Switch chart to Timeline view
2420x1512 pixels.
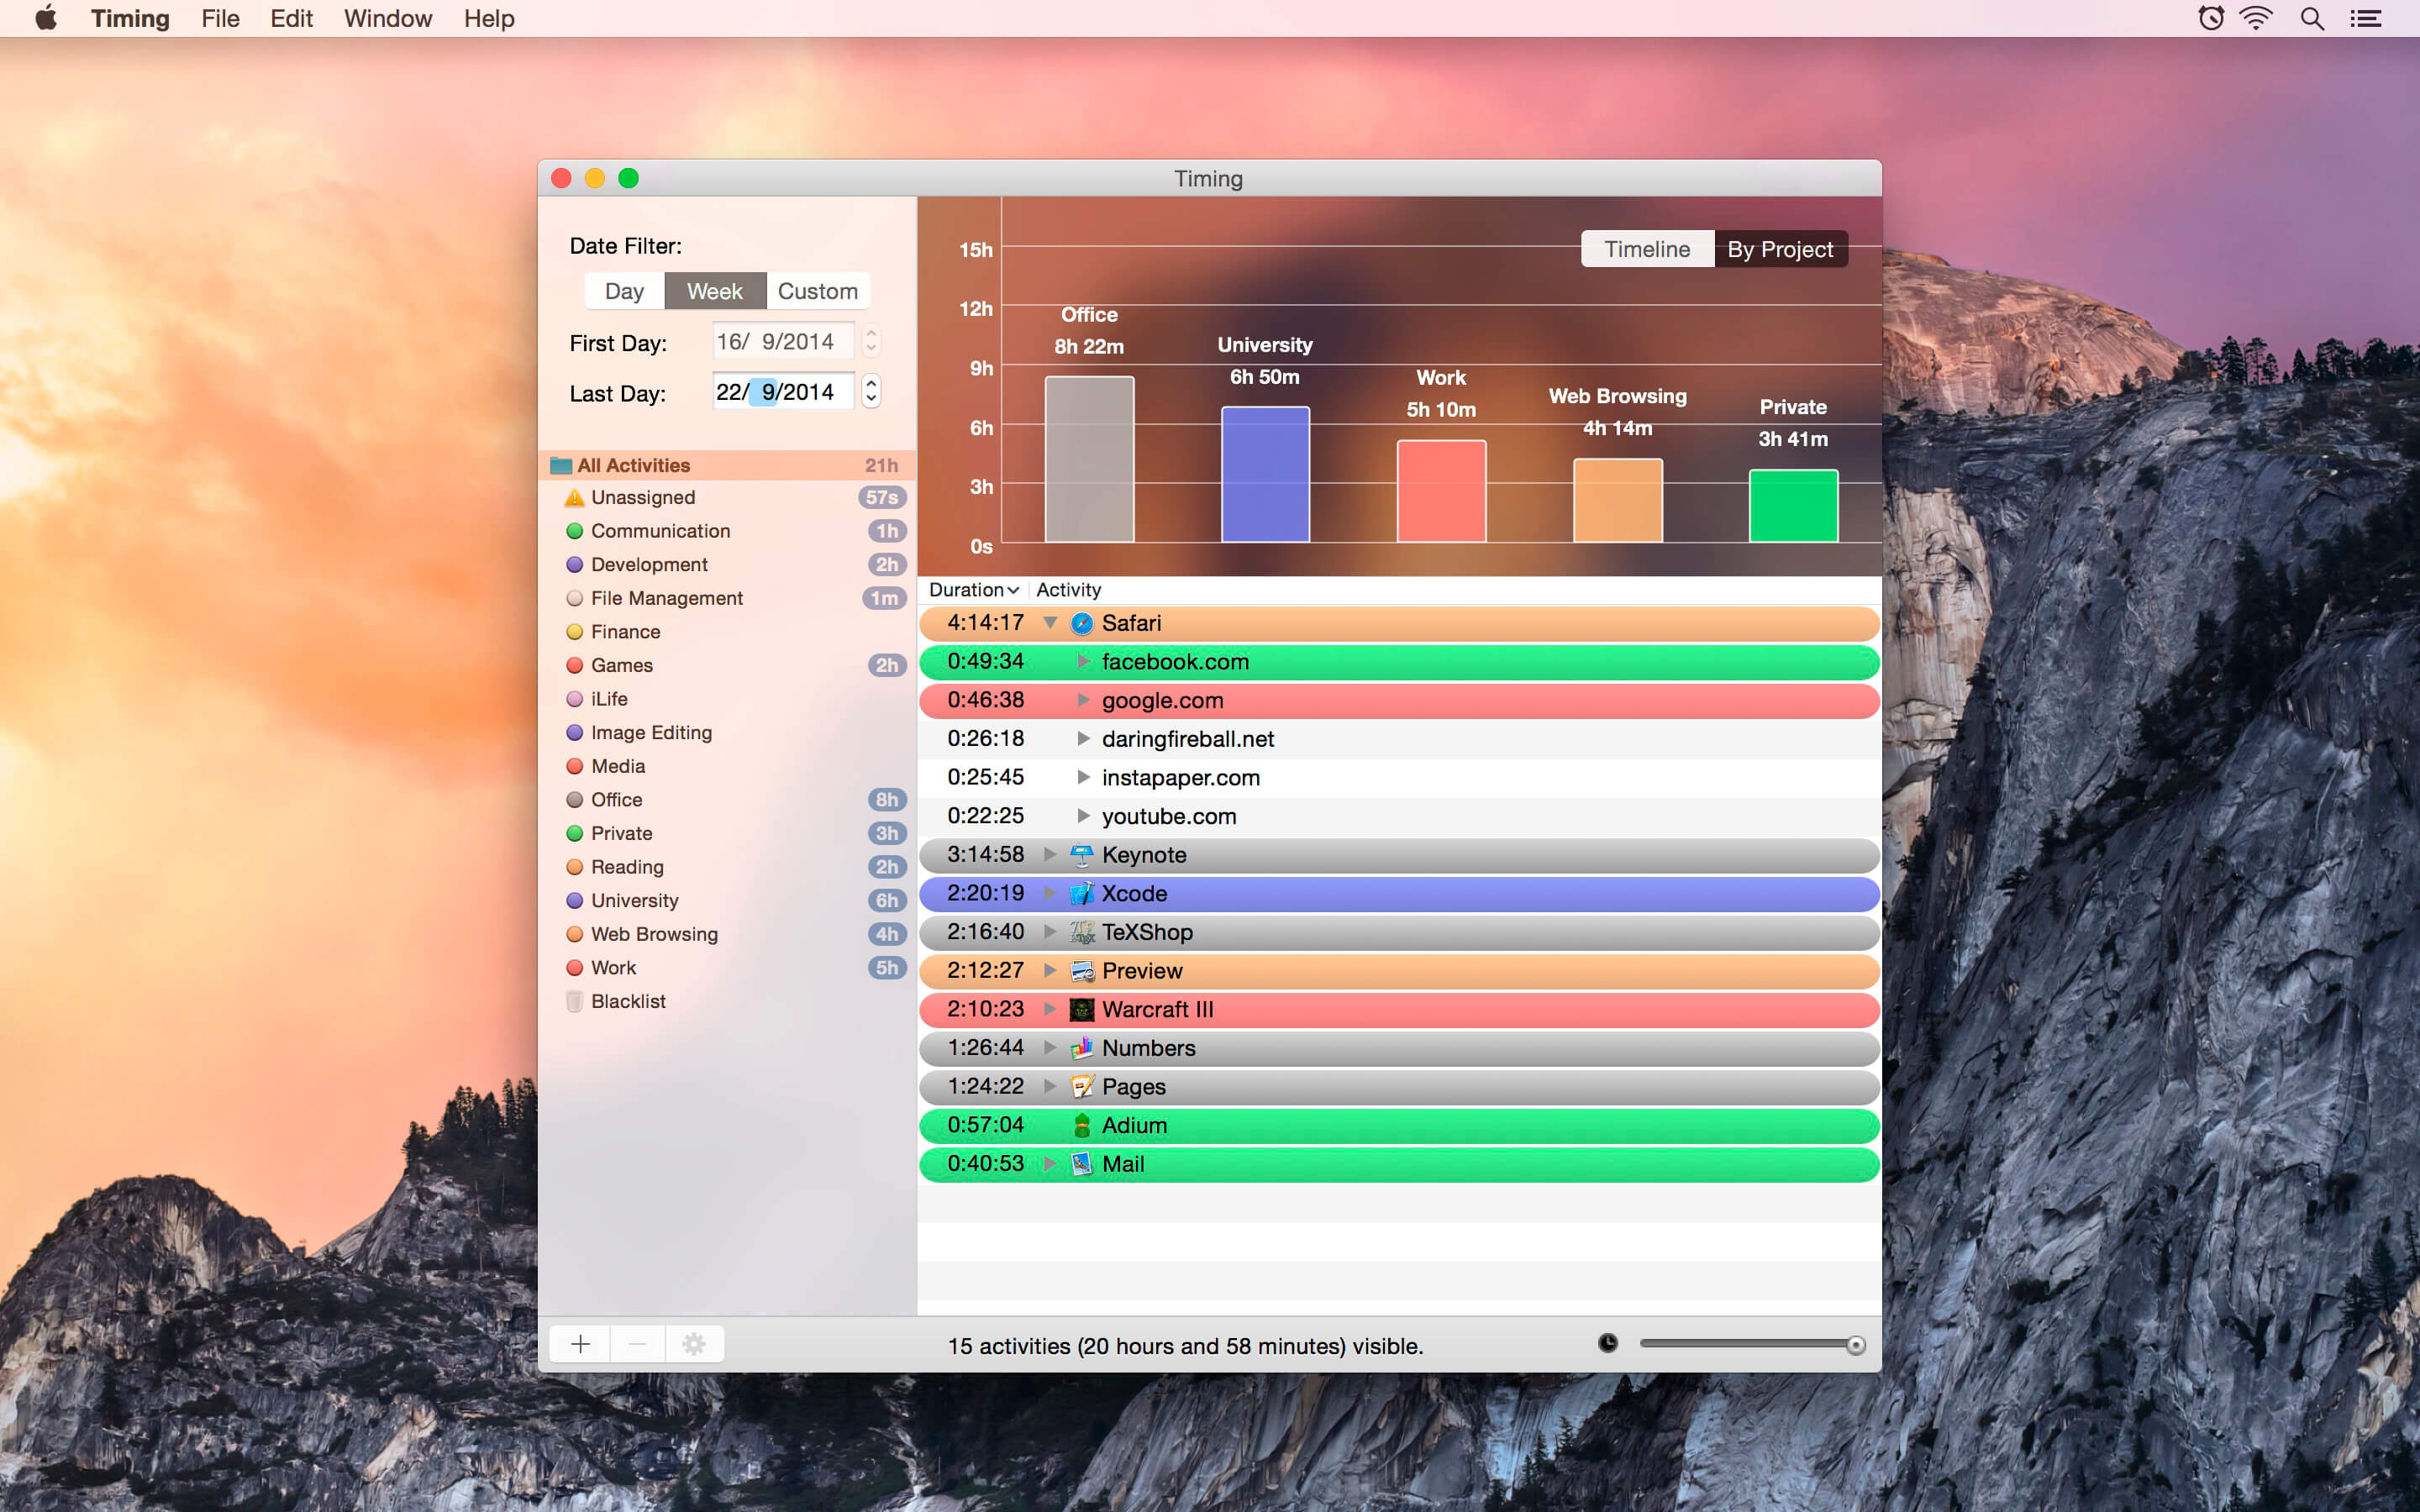point(1647,249)
